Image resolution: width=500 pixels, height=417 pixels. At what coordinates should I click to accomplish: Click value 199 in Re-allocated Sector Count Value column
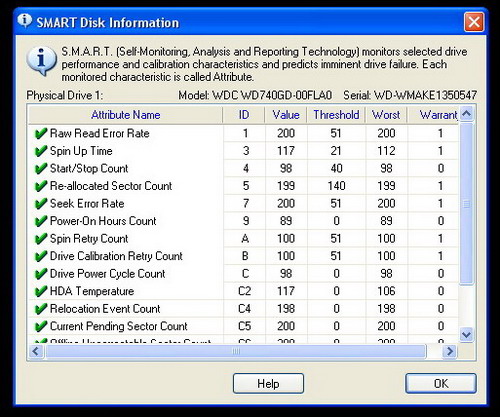(x=286, y=186)
